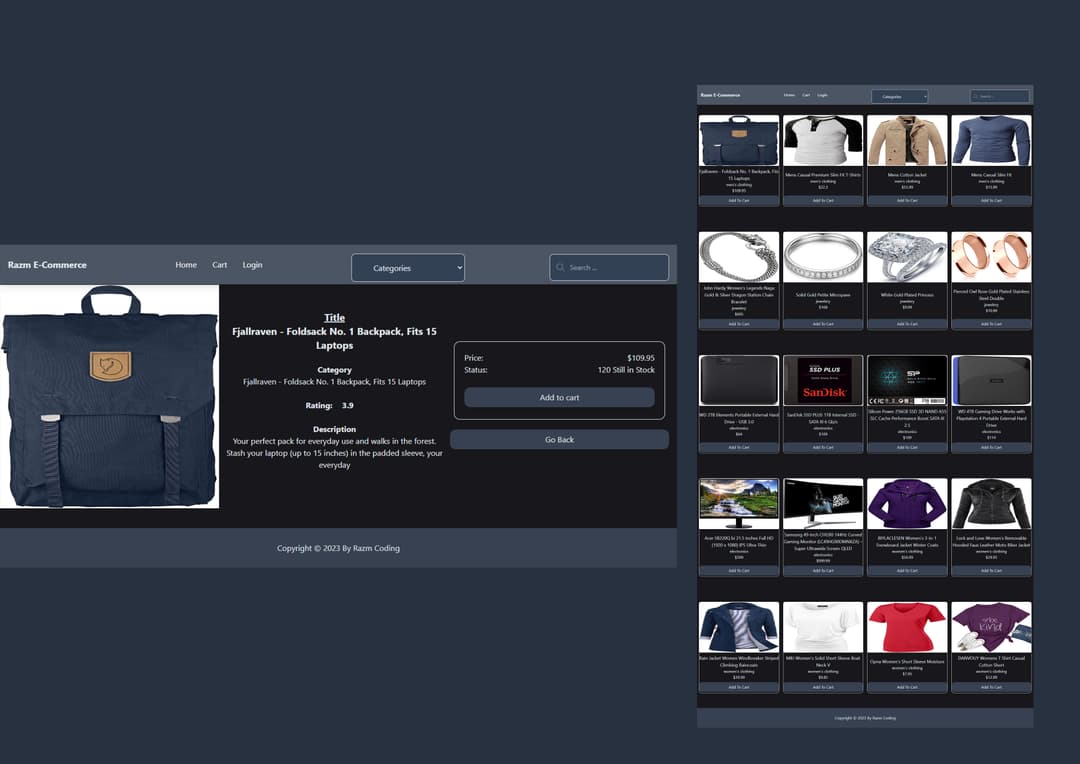Add white MBJ top to cart
Image resolution: width=1080 pixels, height=764 pixels.
pos(823,687)
